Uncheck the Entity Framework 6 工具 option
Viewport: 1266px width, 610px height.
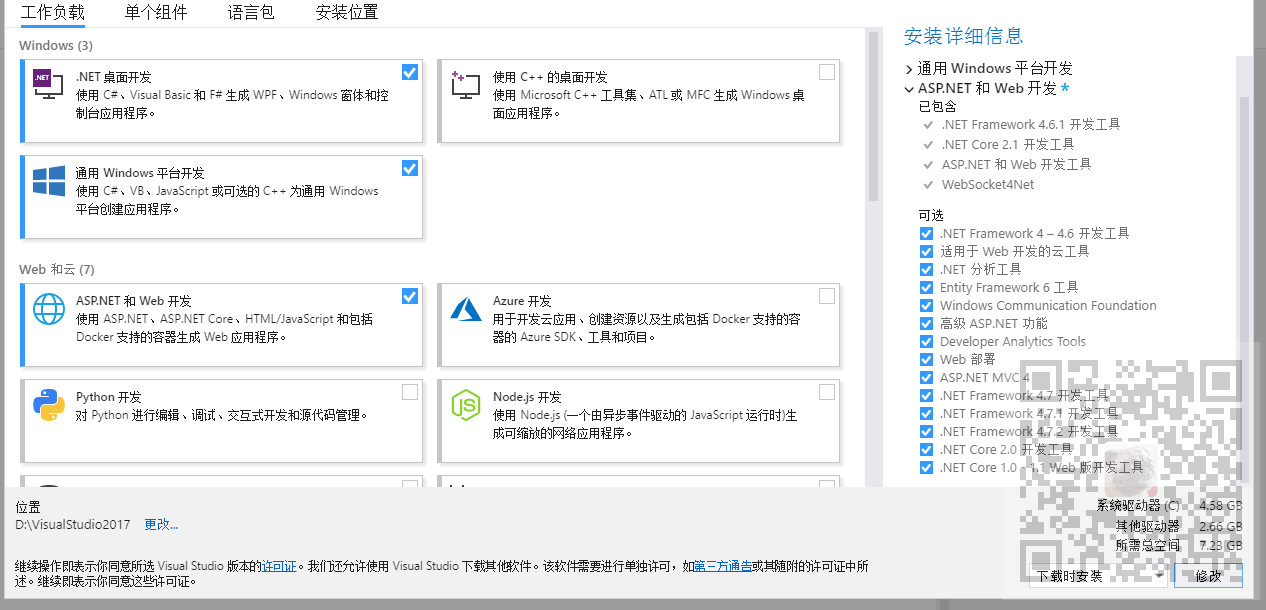tap(926, 287)
